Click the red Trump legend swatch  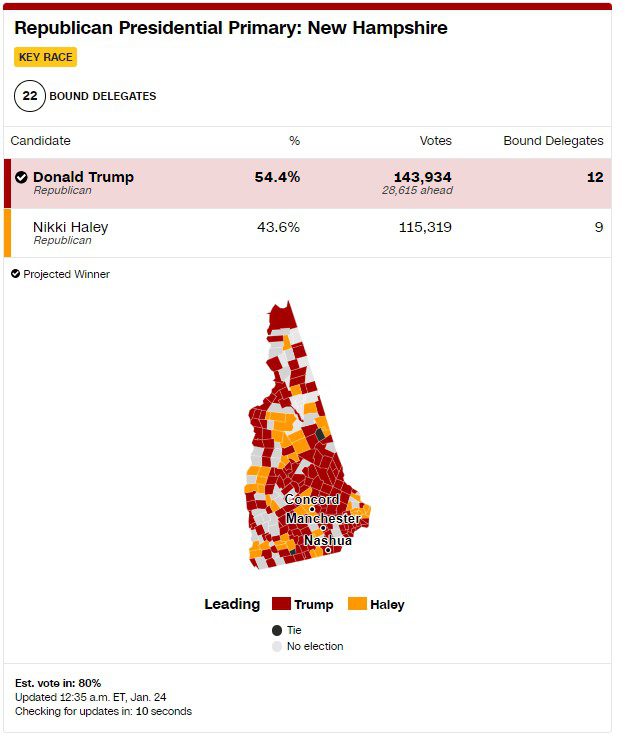click(x=281, y=603)
